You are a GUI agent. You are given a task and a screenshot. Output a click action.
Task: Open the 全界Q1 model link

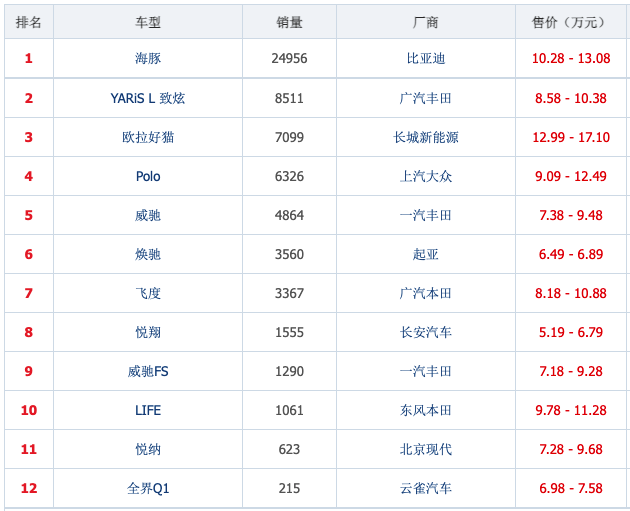[x=148, y=488]
